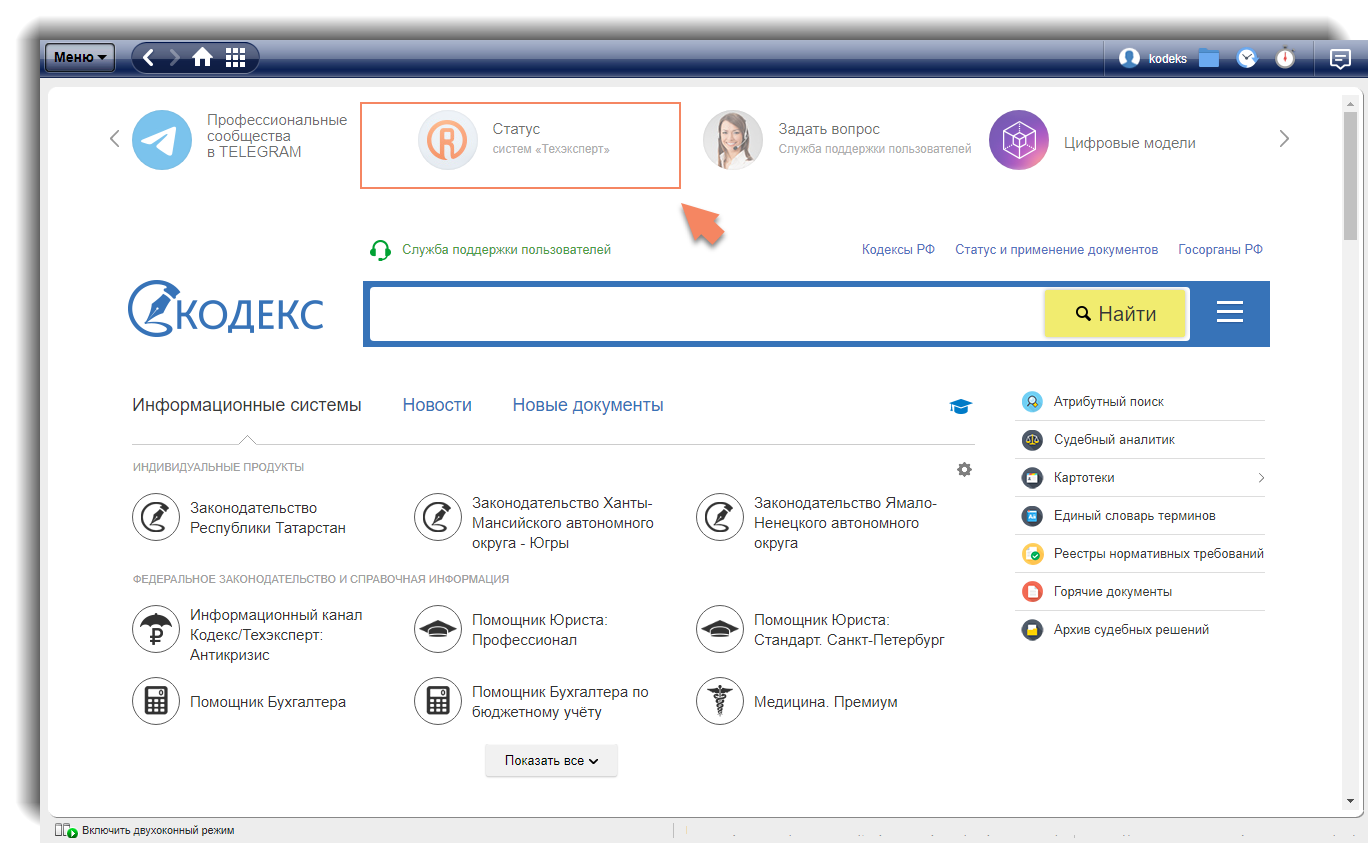This screenshot has height=843, width=1368.
Task: Click the yellow Найти search button
Action: click(1115, 314)
